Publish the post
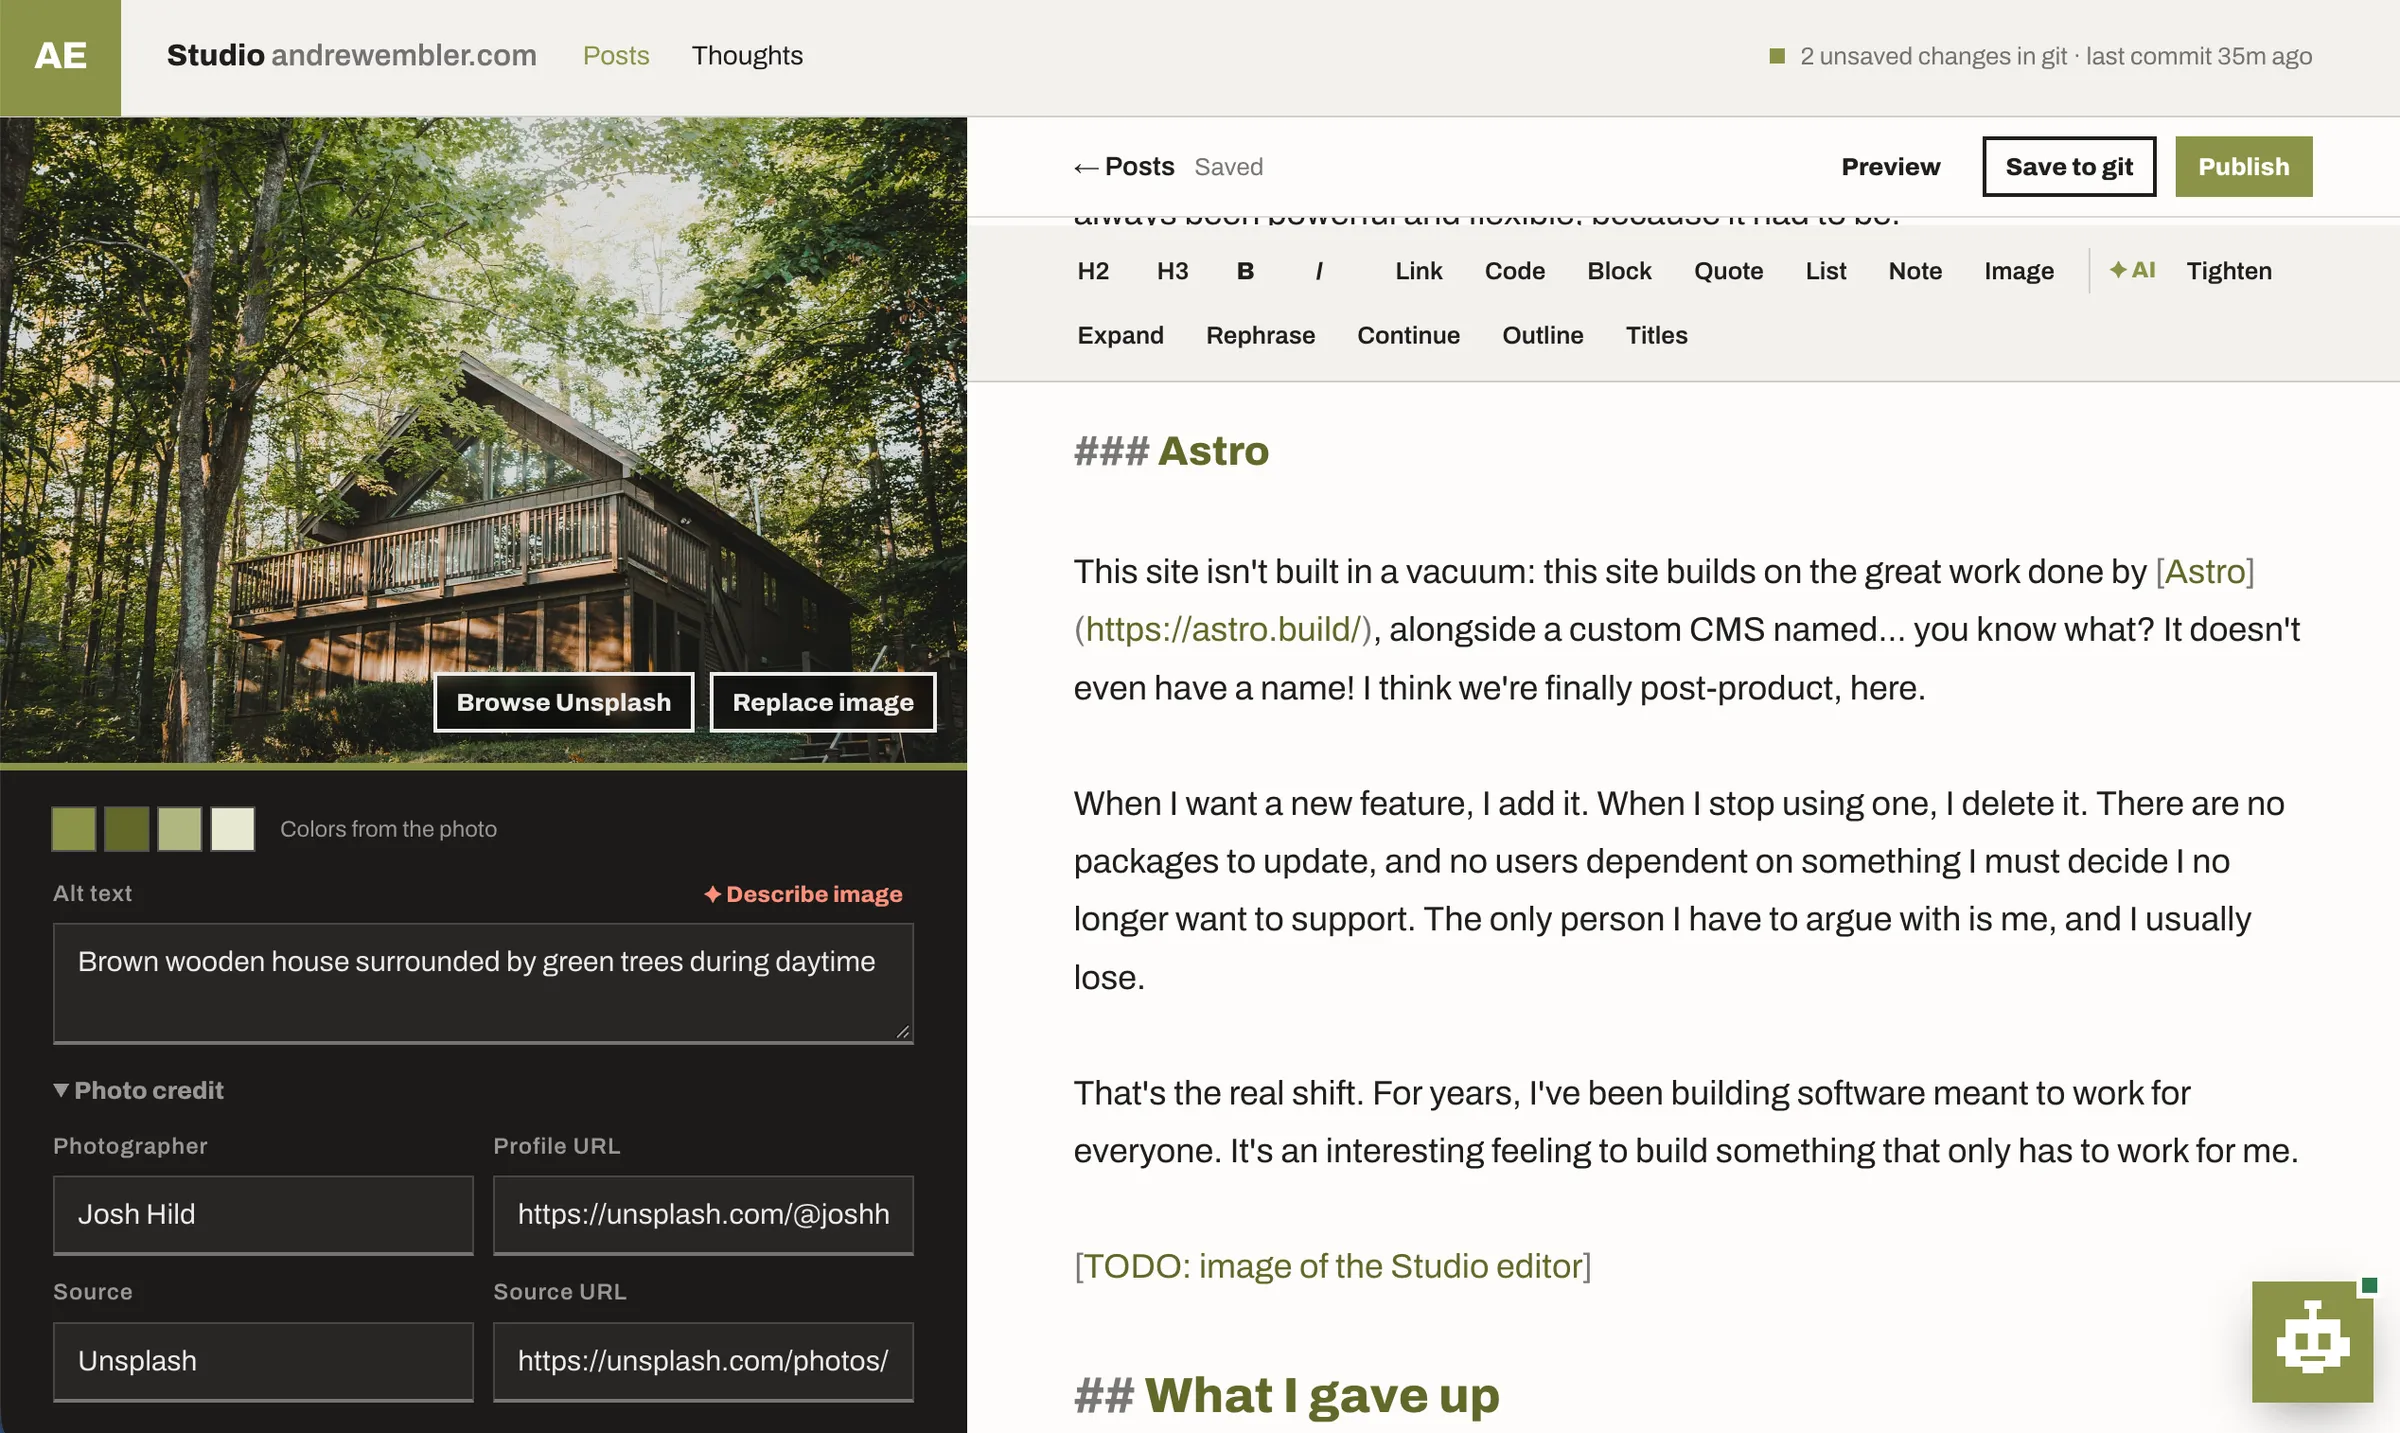 pos(2243,167)
